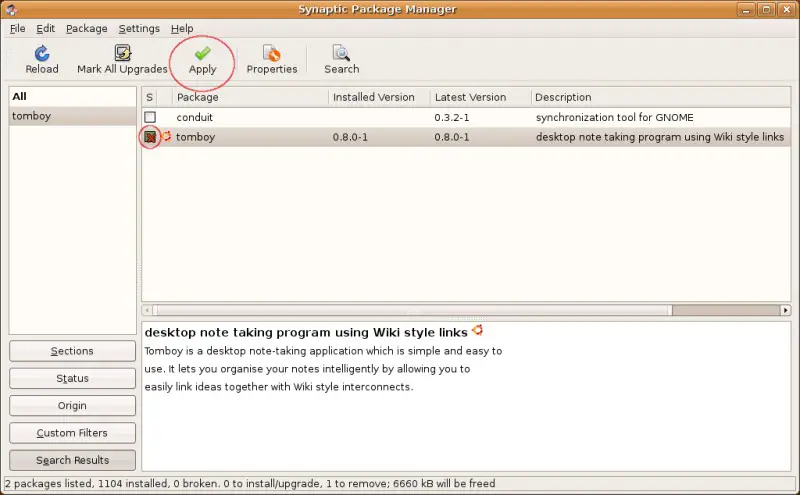Click conduit description synchronization tool for GNOME

coord(614,117)
